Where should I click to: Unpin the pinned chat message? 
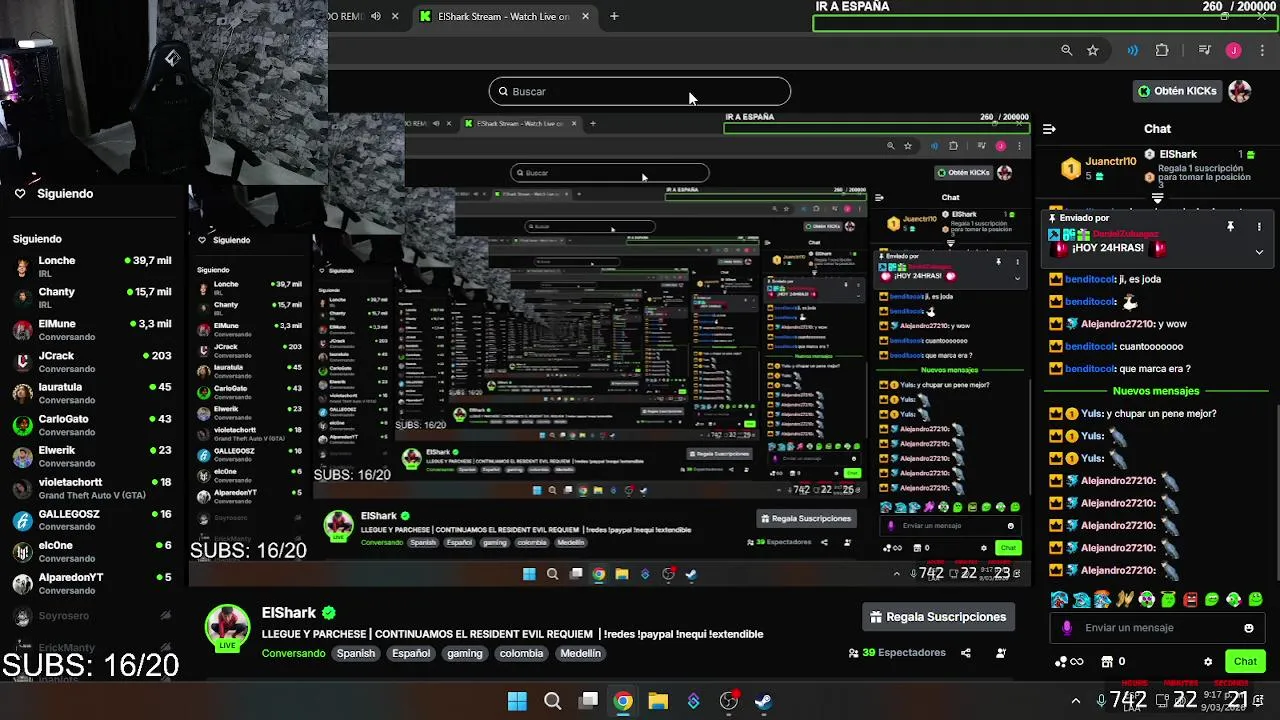click(x=1231, y=227)
